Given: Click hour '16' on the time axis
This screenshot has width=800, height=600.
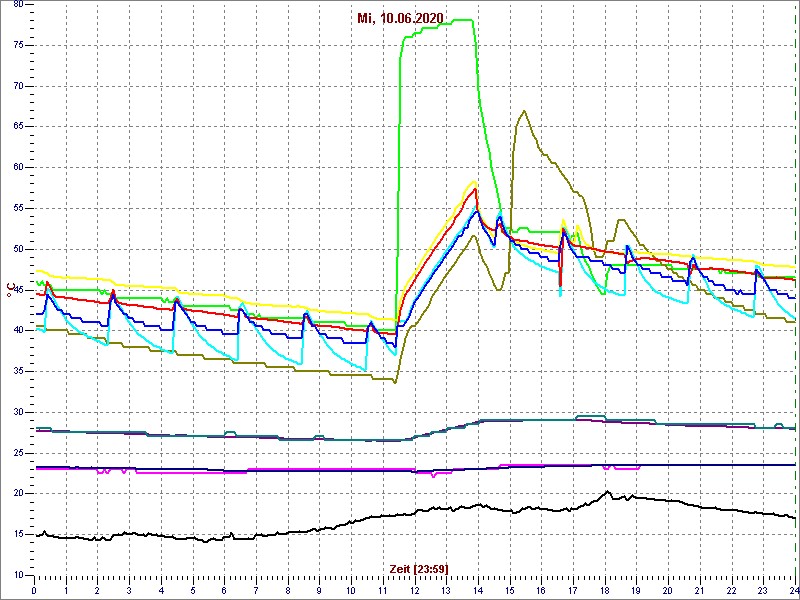Looking at the screenshot, I should 541,591.
